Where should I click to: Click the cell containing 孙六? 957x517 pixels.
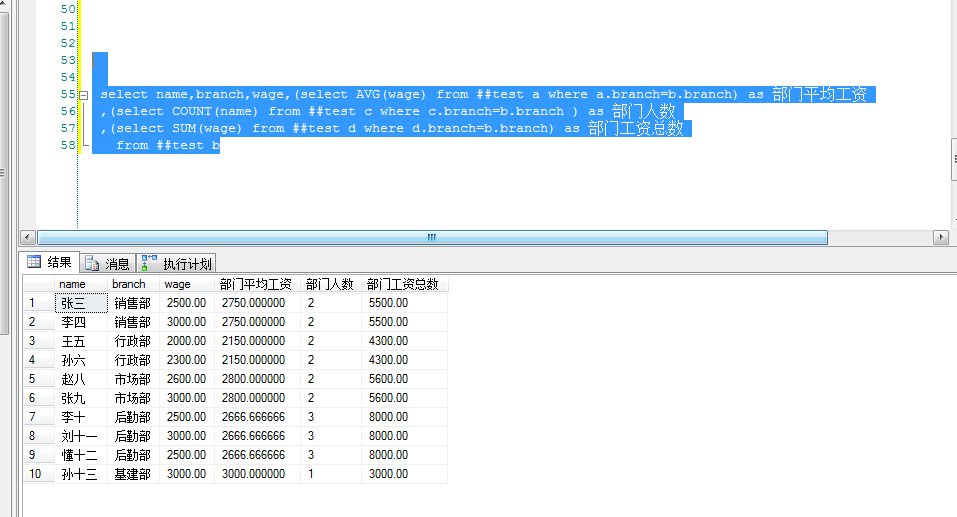[81, 360]
